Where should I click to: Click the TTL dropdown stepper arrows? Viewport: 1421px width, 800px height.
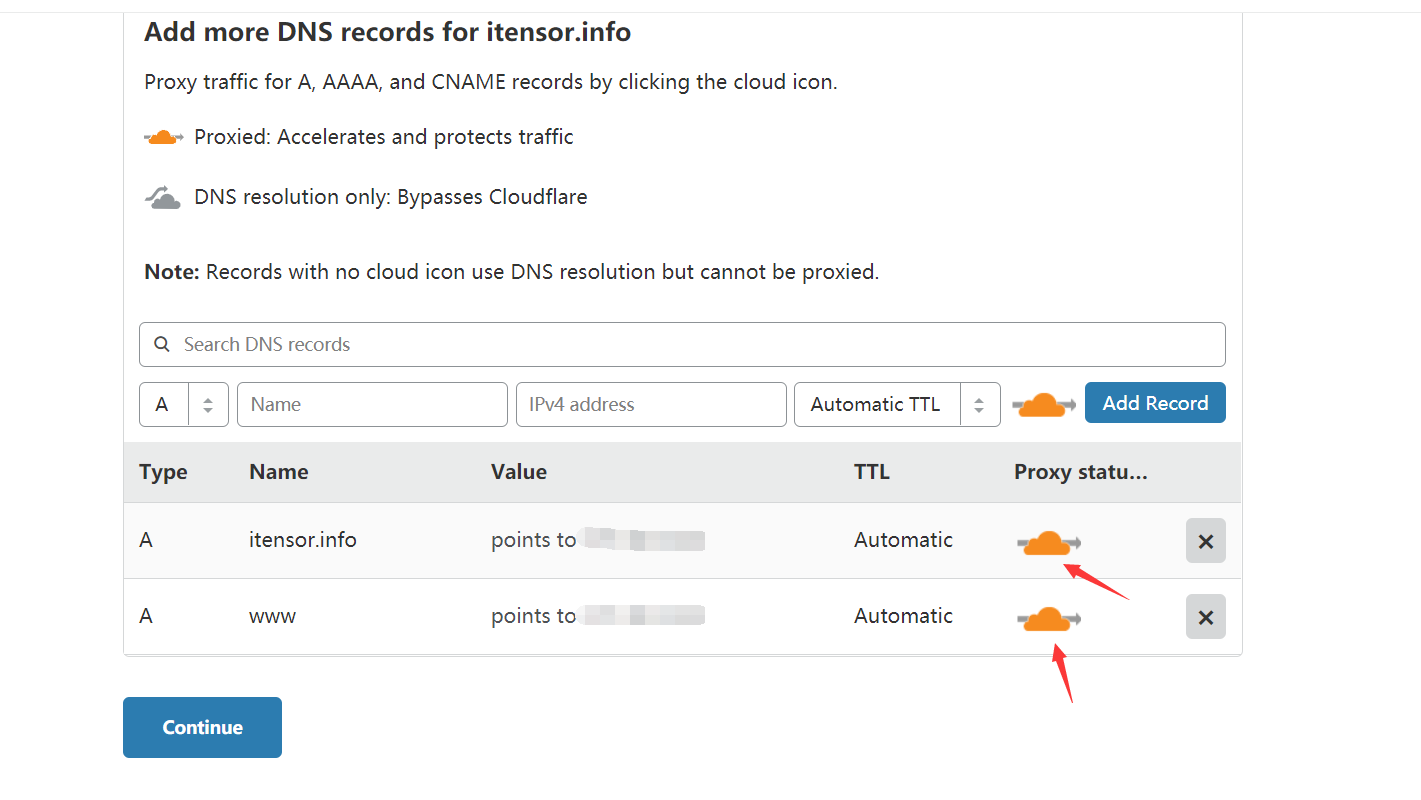tap(980, 405)
